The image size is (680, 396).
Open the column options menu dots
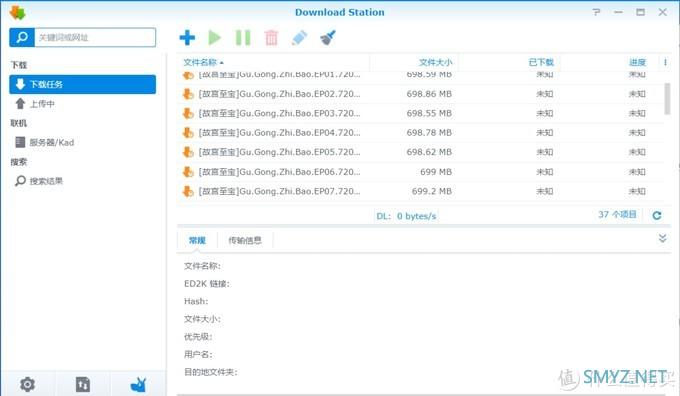tap(665, 62)
